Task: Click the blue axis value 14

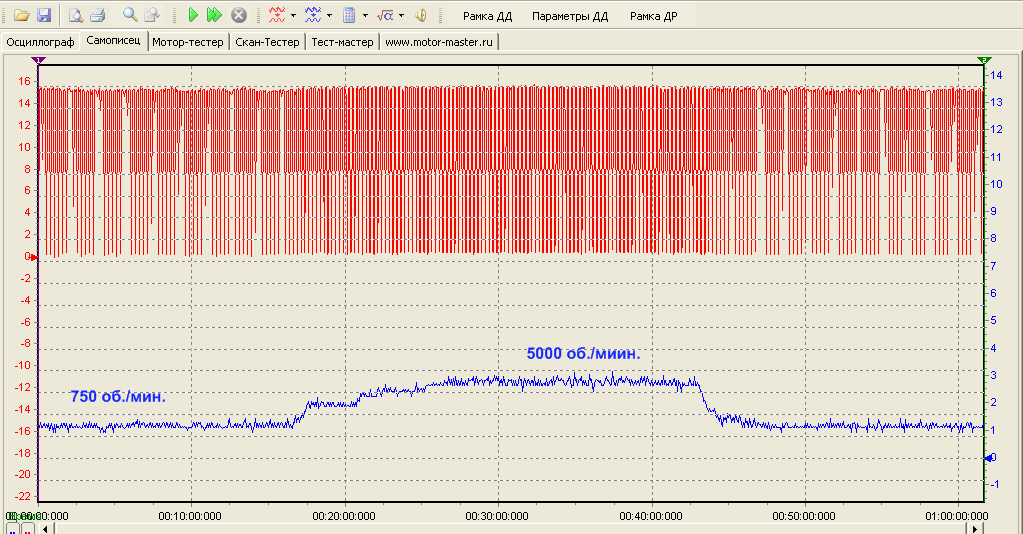Action: (x=996, y=75)
